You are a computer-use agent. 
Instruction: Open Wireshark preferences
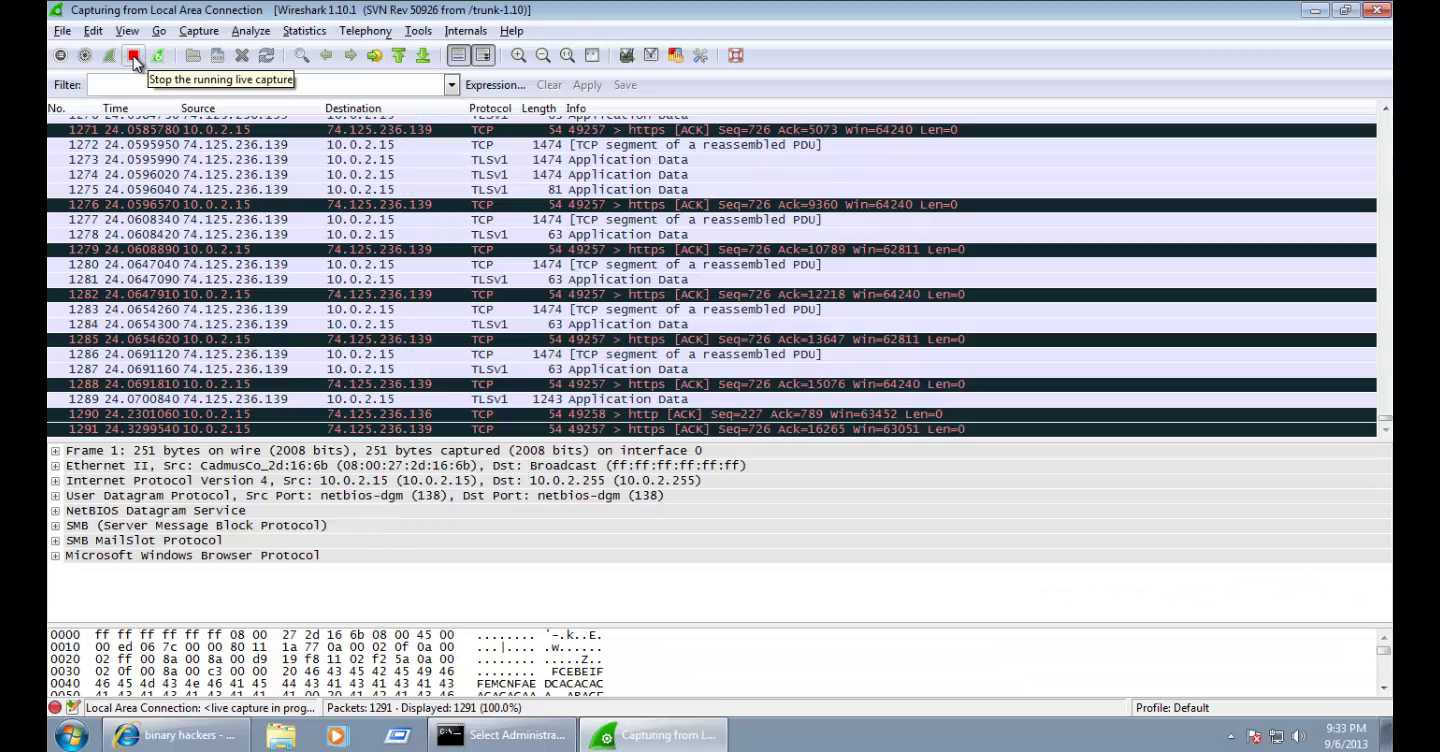[700, 55]
